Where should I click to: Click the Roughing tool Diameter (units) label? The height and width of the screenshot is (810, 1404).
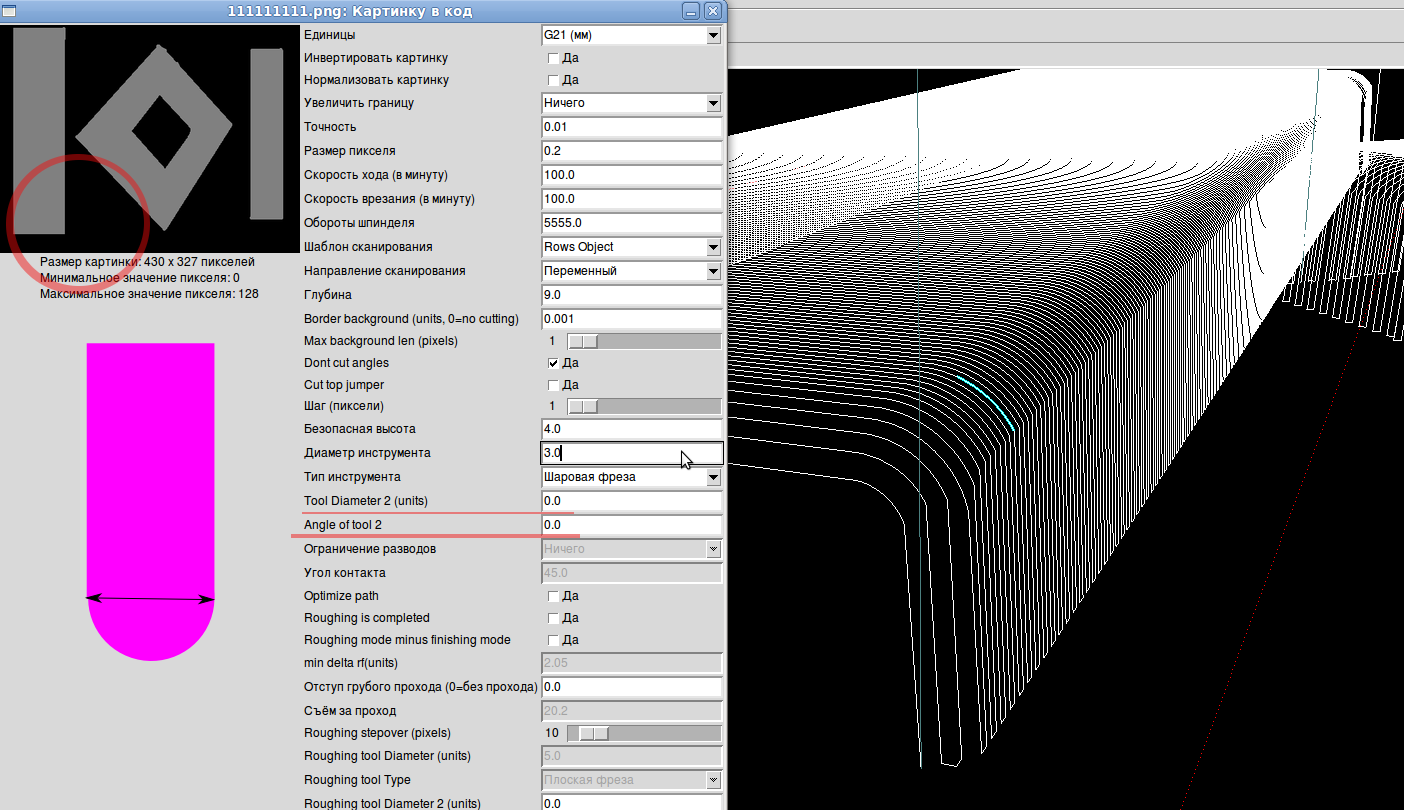coord(387,756)
